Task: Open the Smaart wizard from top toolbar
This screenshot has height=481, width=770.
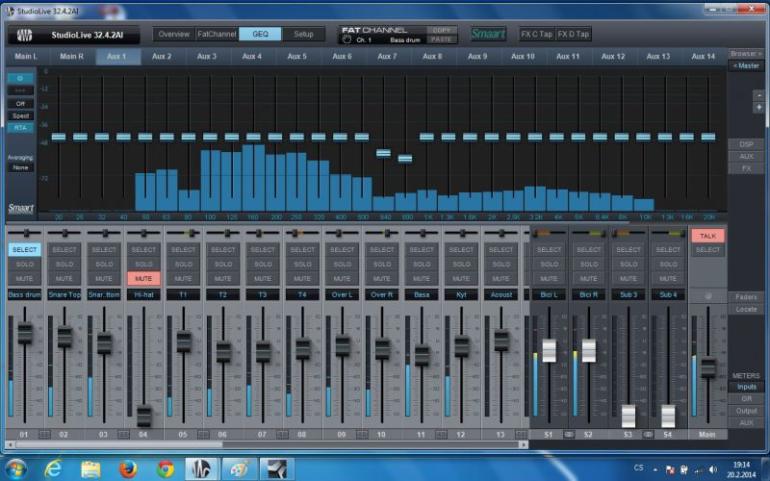Action: coord(488,34)
